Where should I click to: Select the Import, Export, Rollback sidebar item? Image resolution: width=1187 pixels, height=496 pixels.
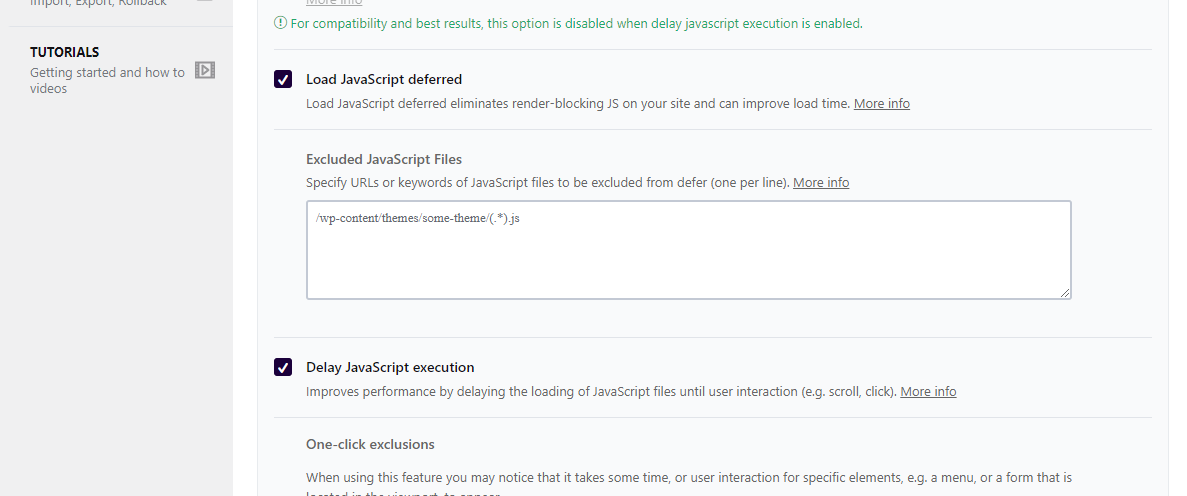tap(98, 3)
